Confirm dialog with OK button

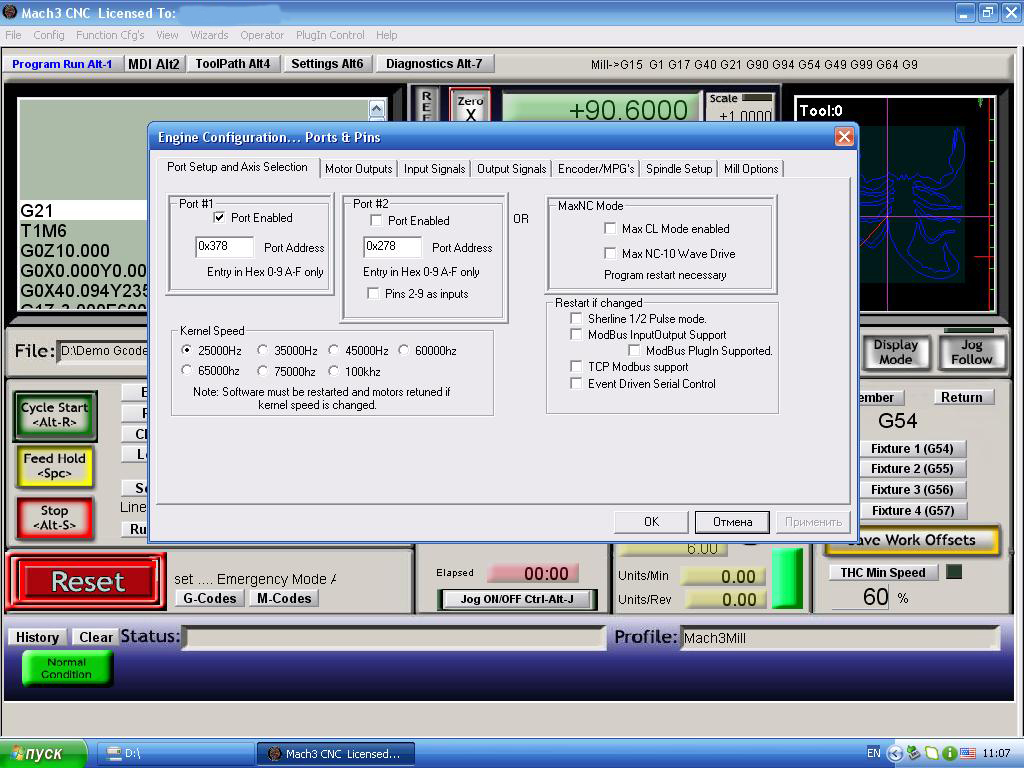point(651,521)
